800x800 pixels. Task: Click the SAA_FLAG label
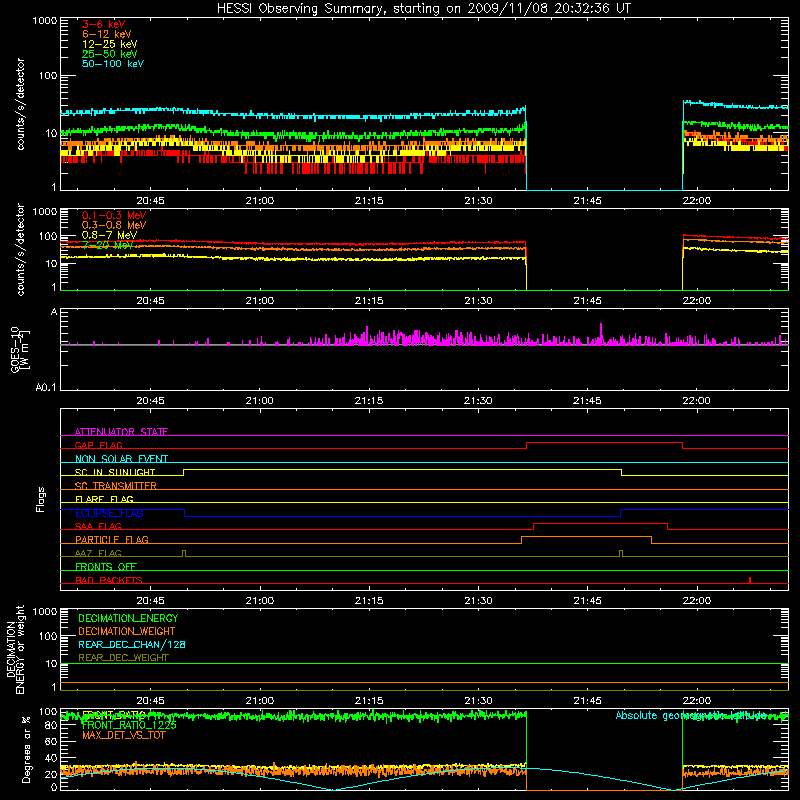coord(98,526)
